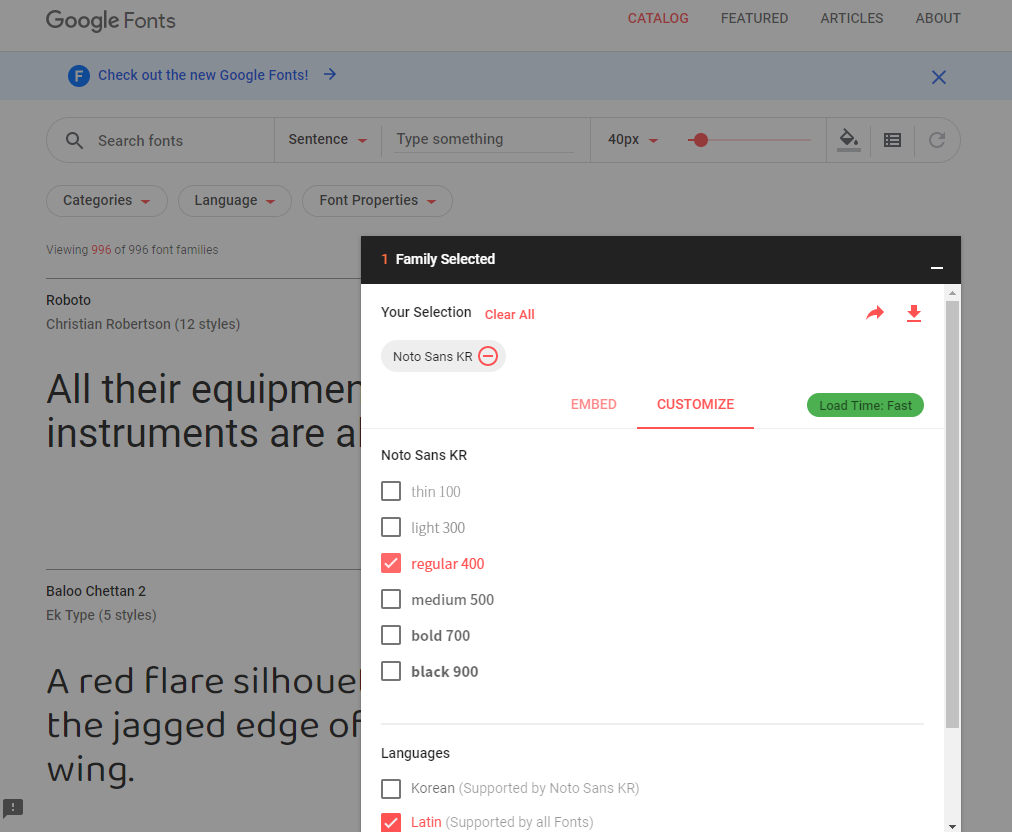
Task: Enable the black 900 weight
Action: [390, 671]
